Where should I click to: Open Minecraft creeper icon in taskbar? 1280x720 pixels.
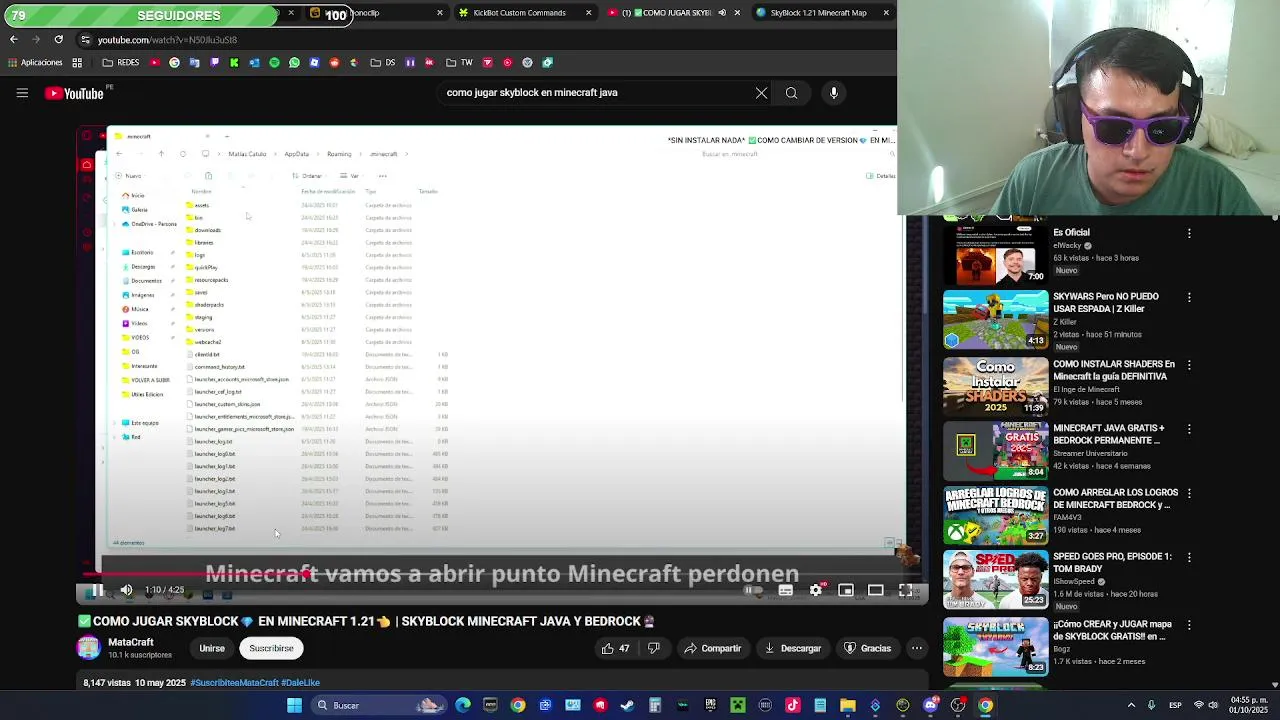tap(738, 705)
